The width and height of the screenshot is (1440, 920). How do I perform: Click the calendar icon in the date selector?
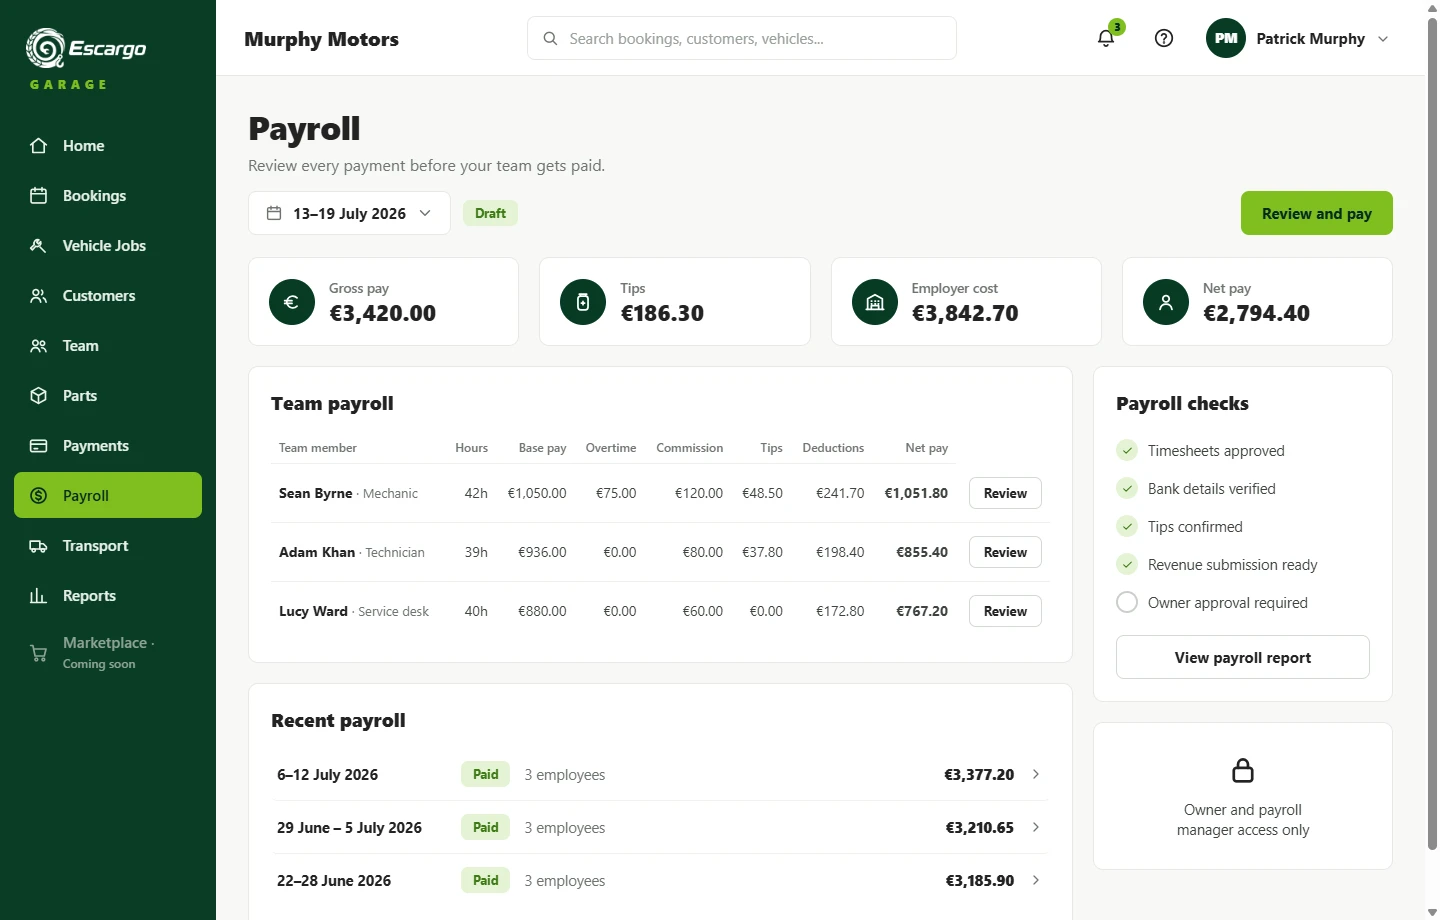pos(274,213)
